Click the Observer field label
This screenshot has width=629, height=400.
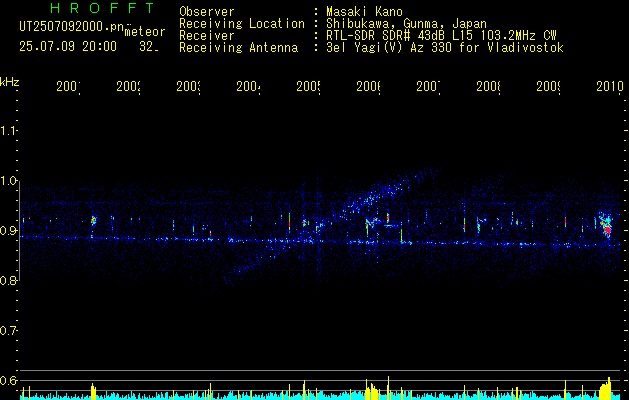pyautogui.click(x=207, y=12)
